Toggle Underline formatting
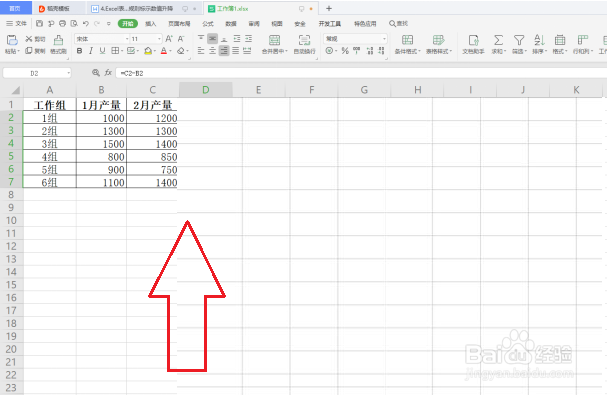 [x=102, y=51]
